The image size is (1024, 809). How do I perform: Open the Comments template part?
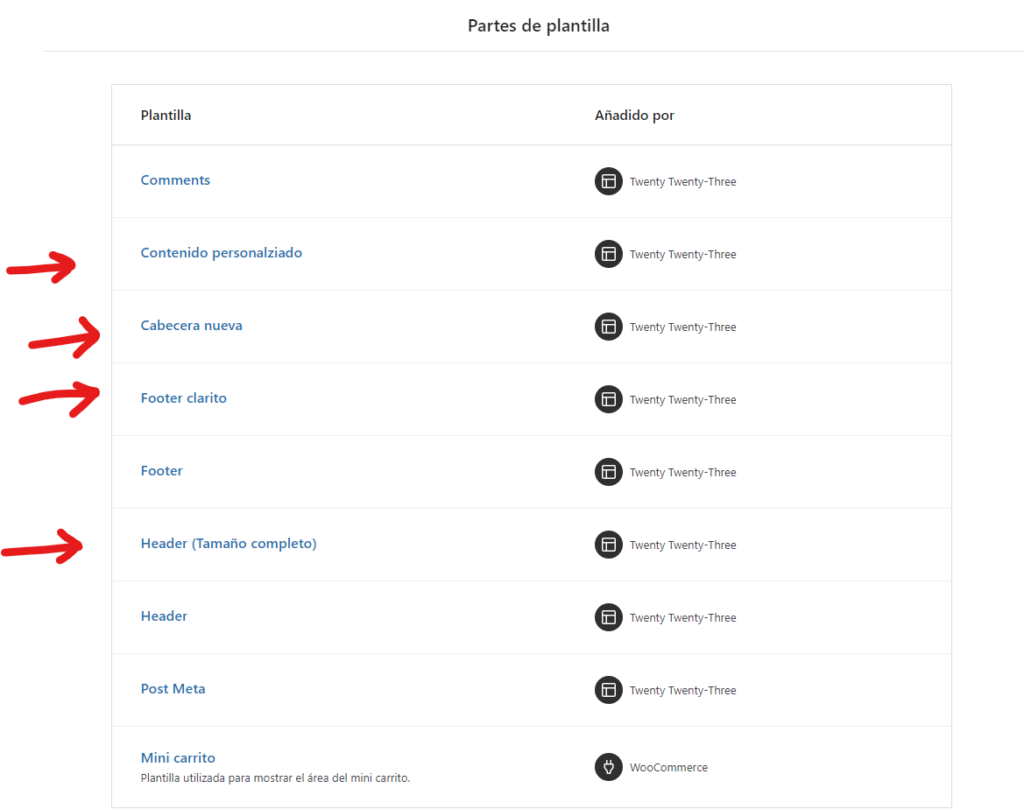click(x=175, y=180)
